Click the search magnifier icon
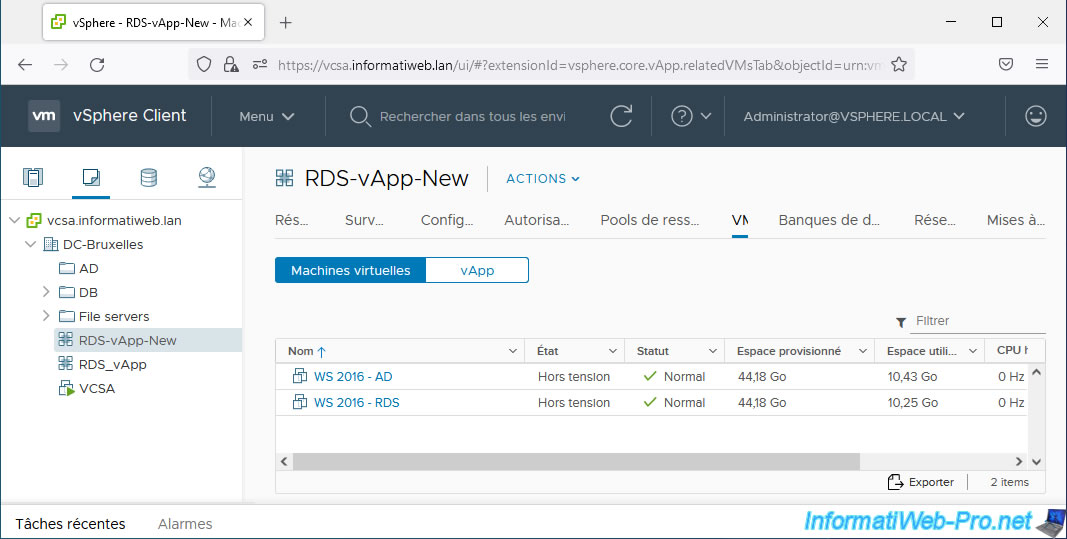This screenshot has height=539, width=1067. 359,116
